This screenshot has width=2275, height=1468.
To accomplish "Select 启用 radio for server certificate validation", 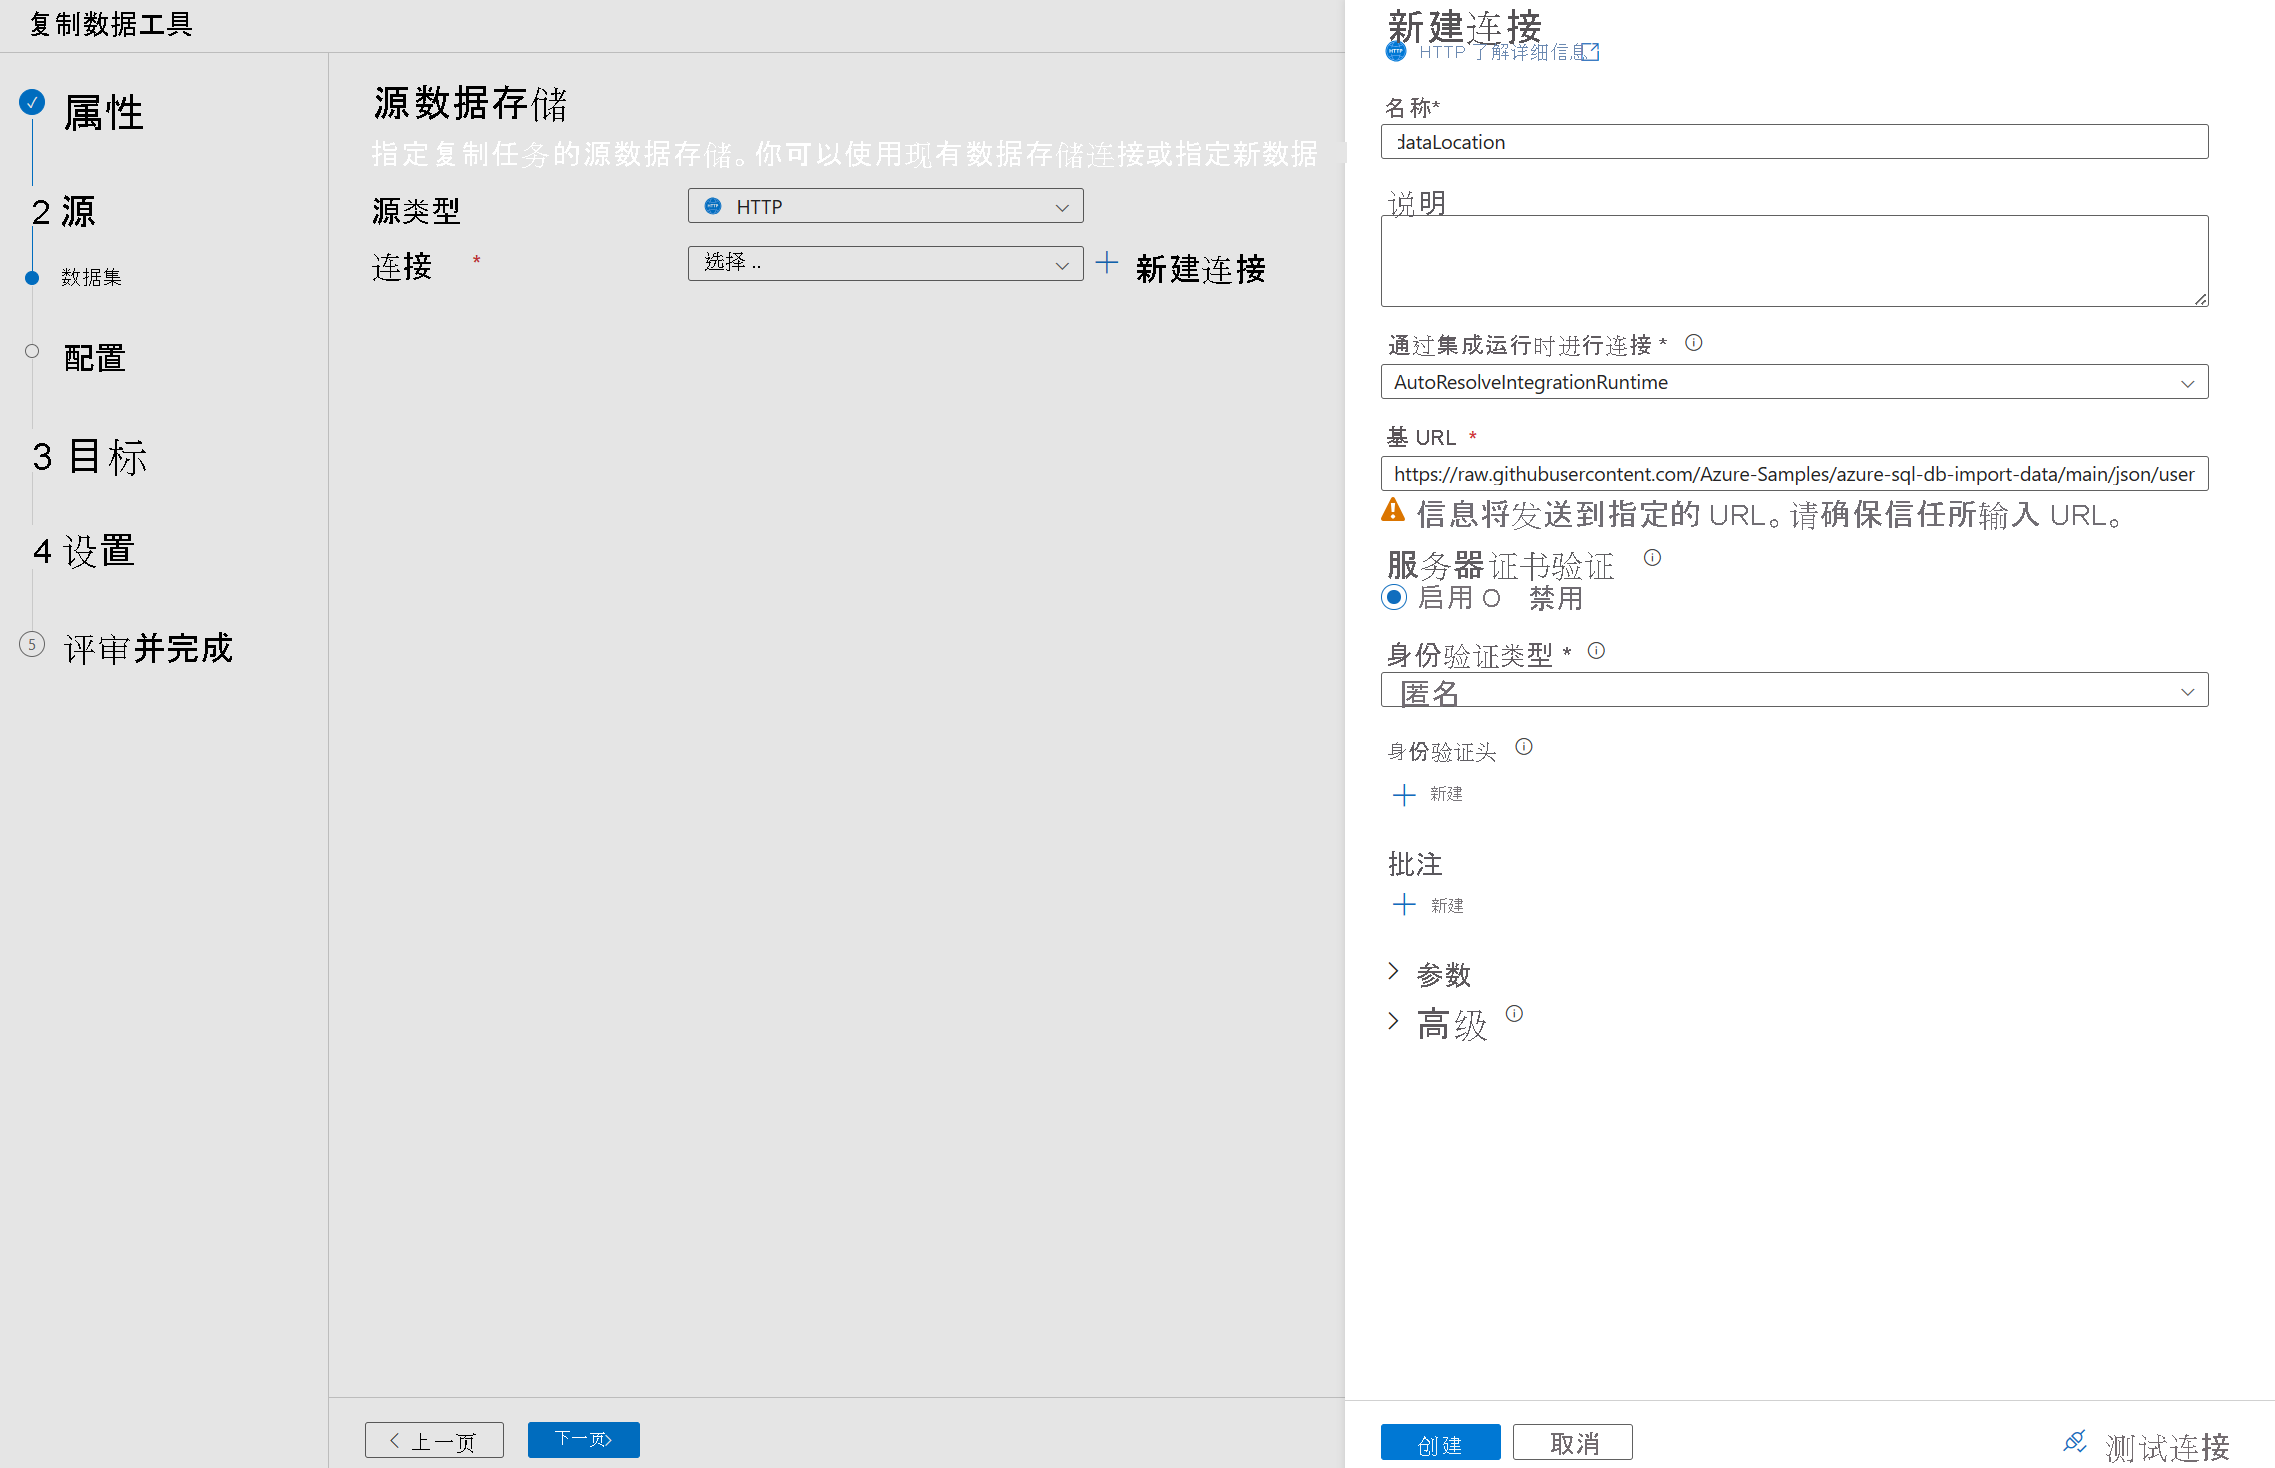I will [x=1394, y=598].
